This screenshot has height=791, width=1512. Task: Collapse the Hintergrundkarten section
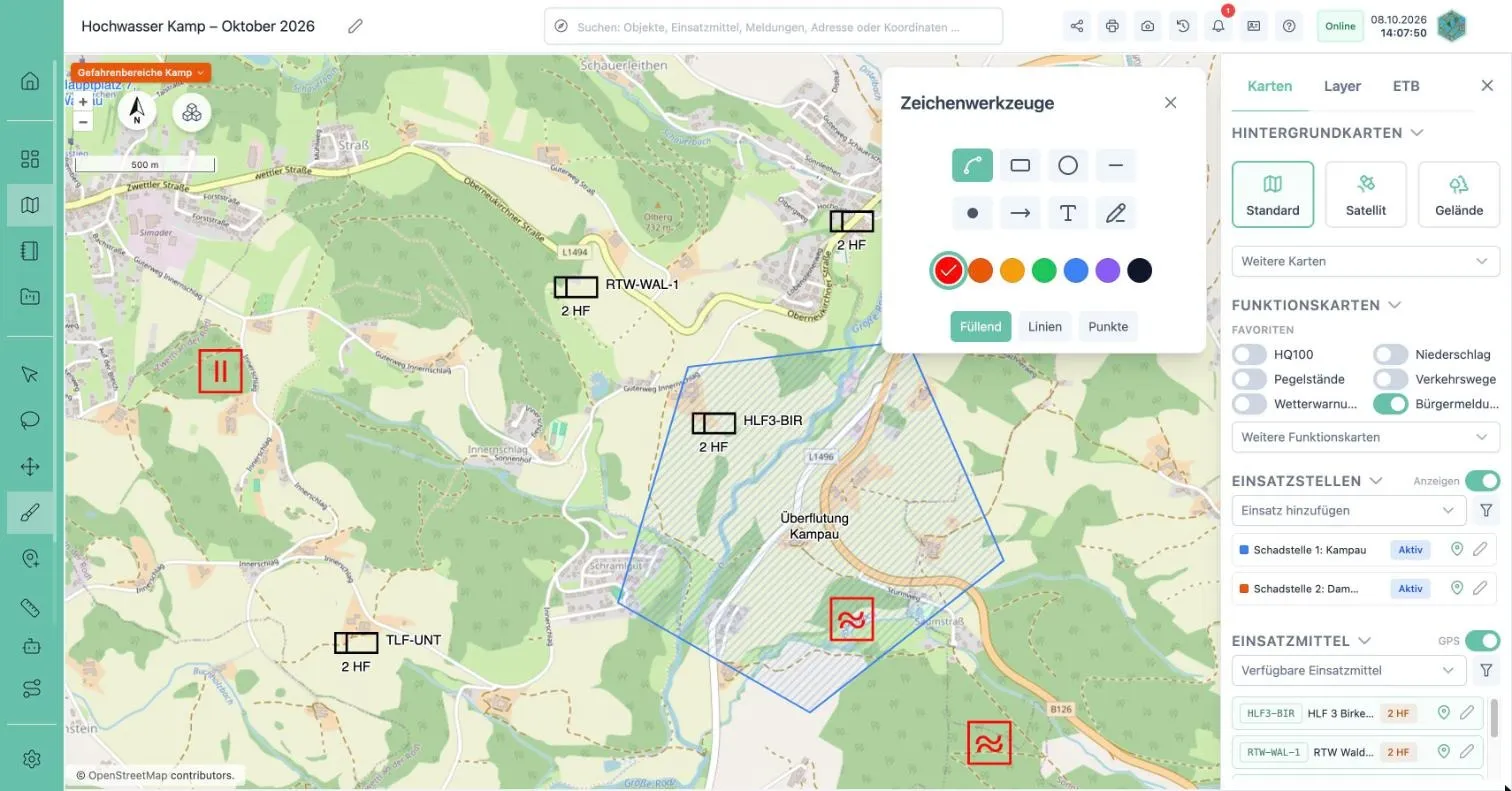pyautogui.click(x=1417, y=133)
